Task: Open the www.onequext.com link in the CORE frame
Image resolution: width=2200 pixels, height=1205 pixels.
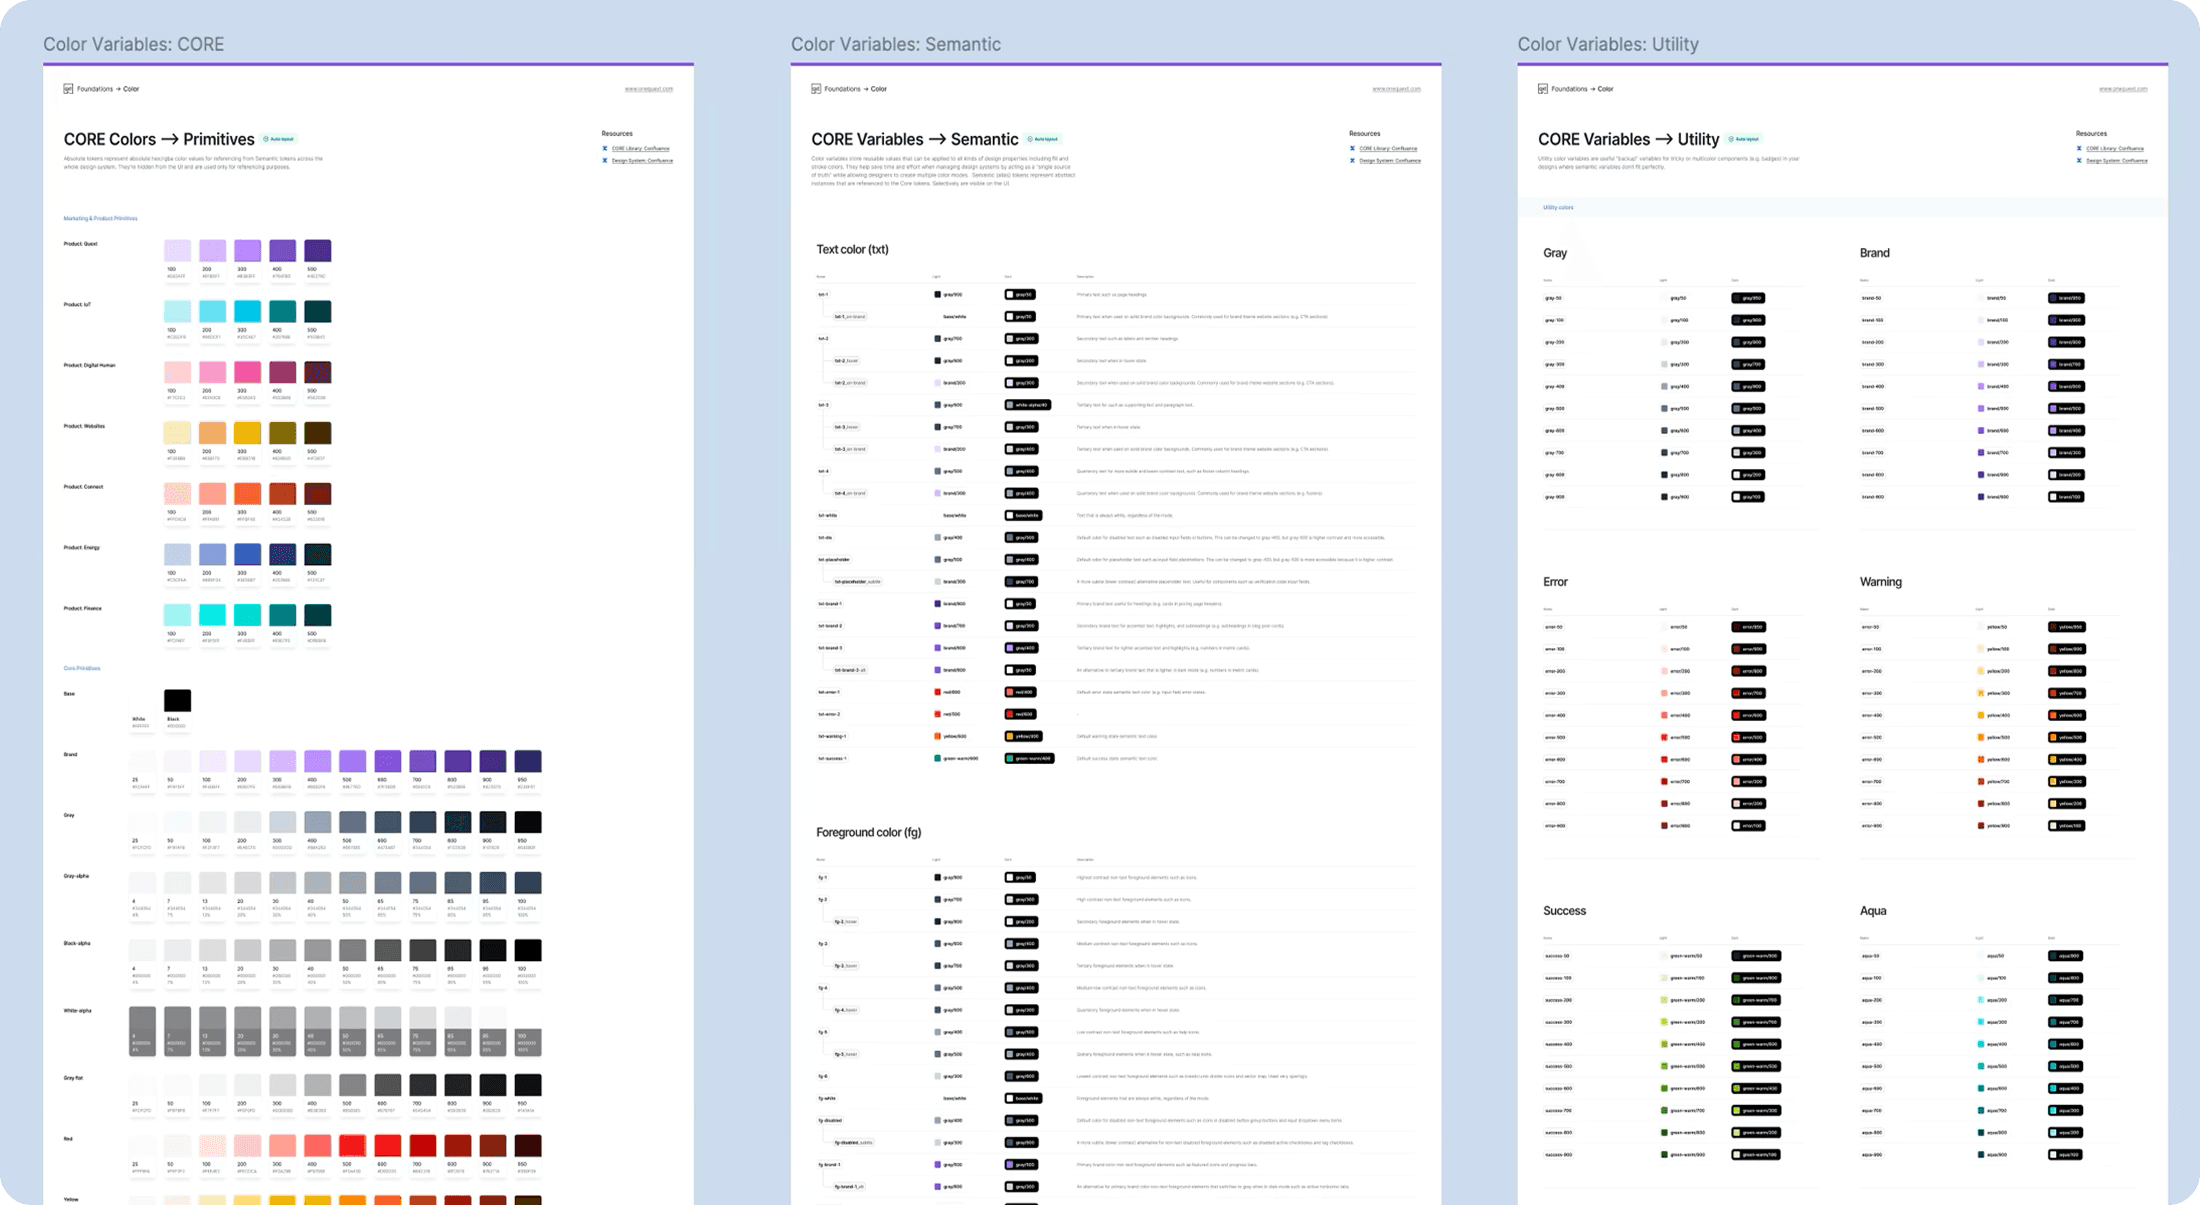Action: [648, 89]
